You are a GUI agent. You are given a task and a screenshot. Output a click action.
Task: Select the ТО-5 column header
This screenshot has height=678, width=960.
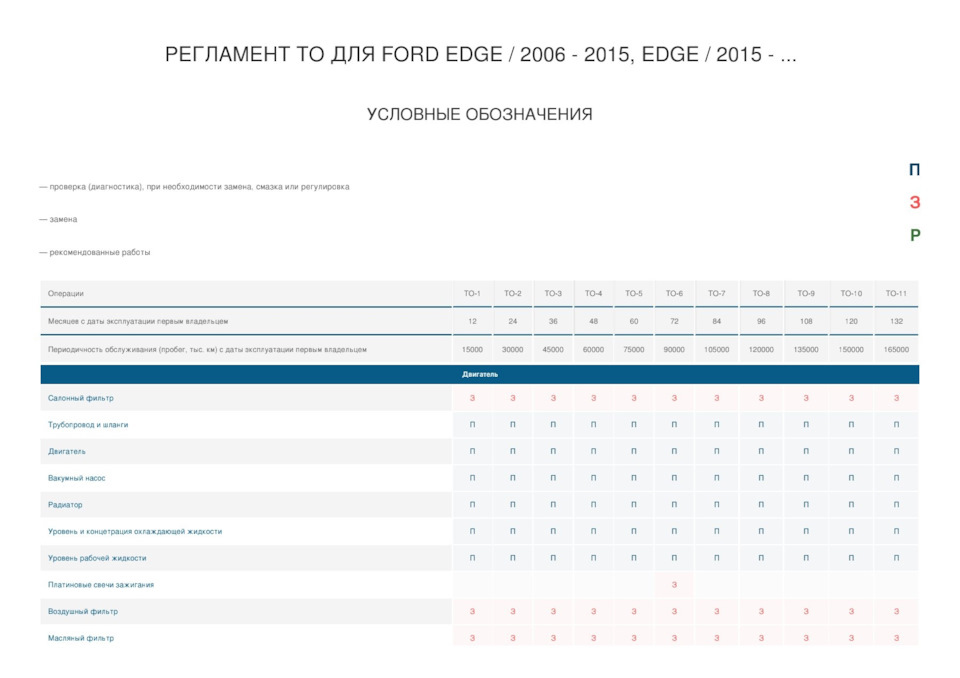tap(634, 293)
